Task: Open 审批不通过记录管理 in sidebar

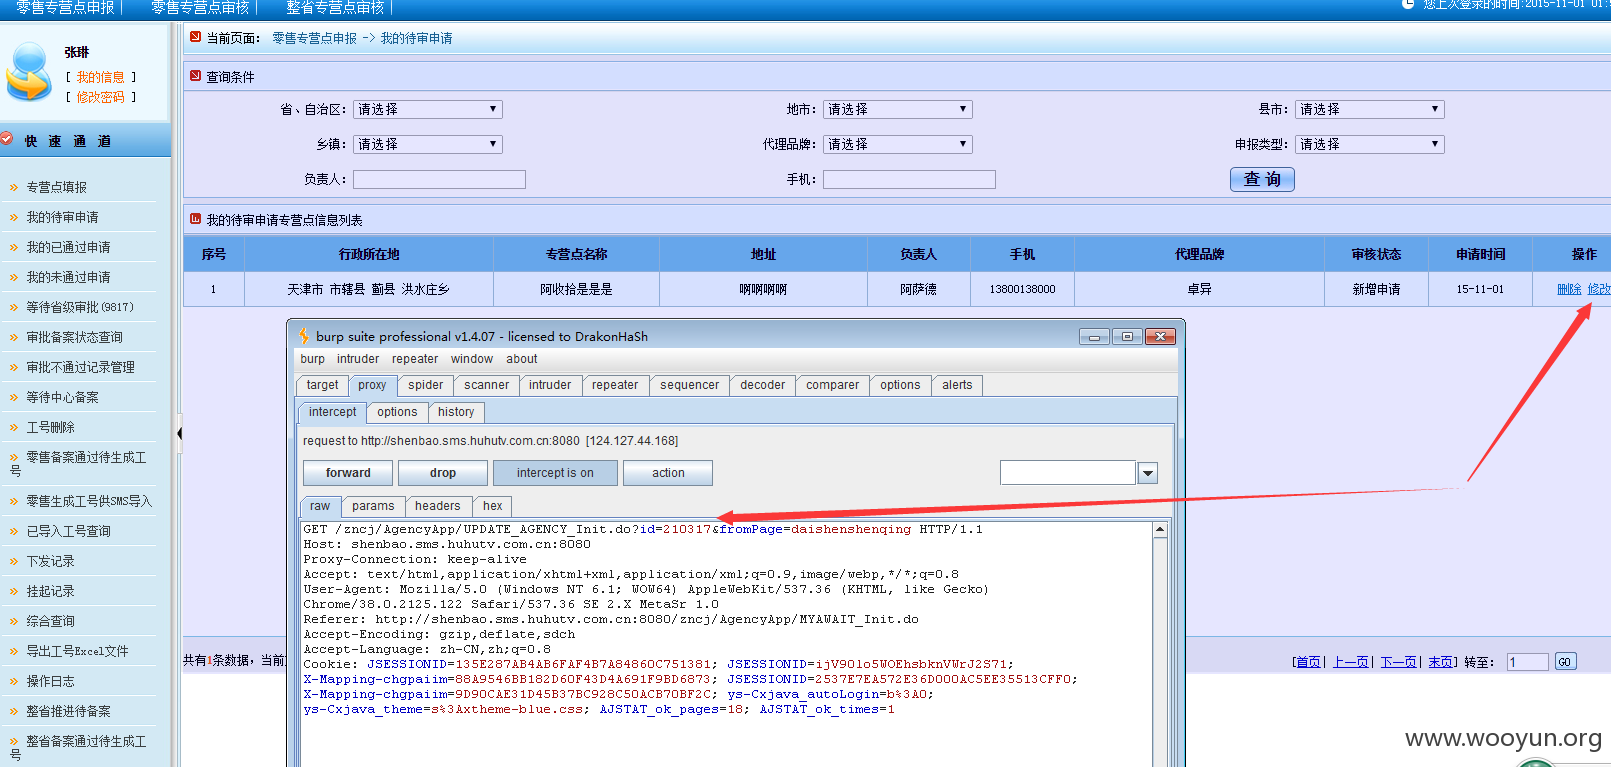Action: tap(80, 367)
